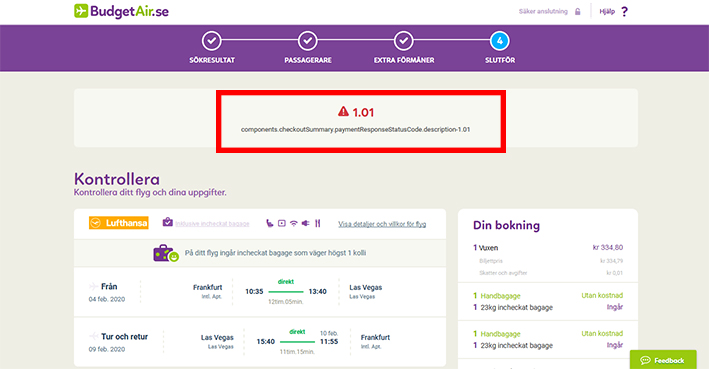Open the Feedback button
Screen dimensions: 709x369
[x=663, y=360]
